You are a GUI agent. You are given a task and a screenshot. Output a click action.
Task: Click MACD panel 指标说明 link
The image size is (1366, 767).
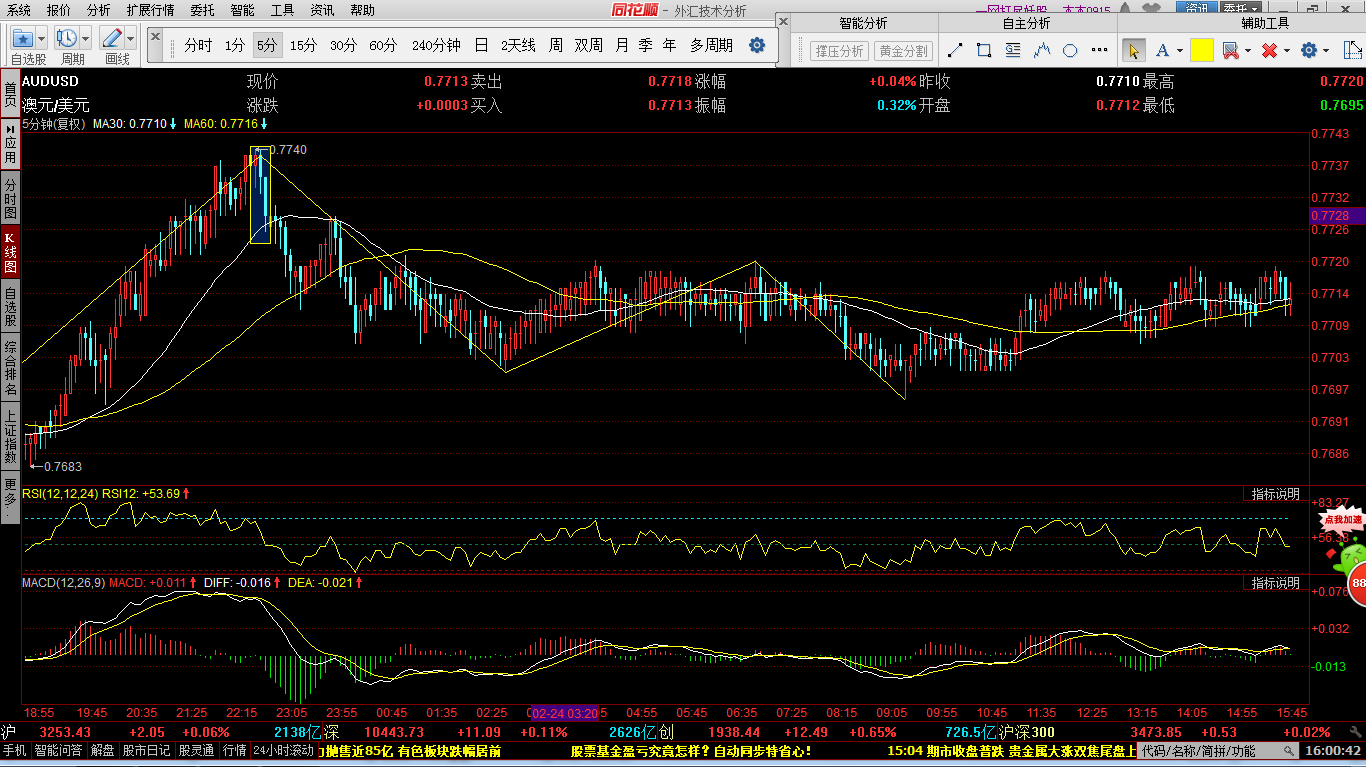[x=1275, y=583]
